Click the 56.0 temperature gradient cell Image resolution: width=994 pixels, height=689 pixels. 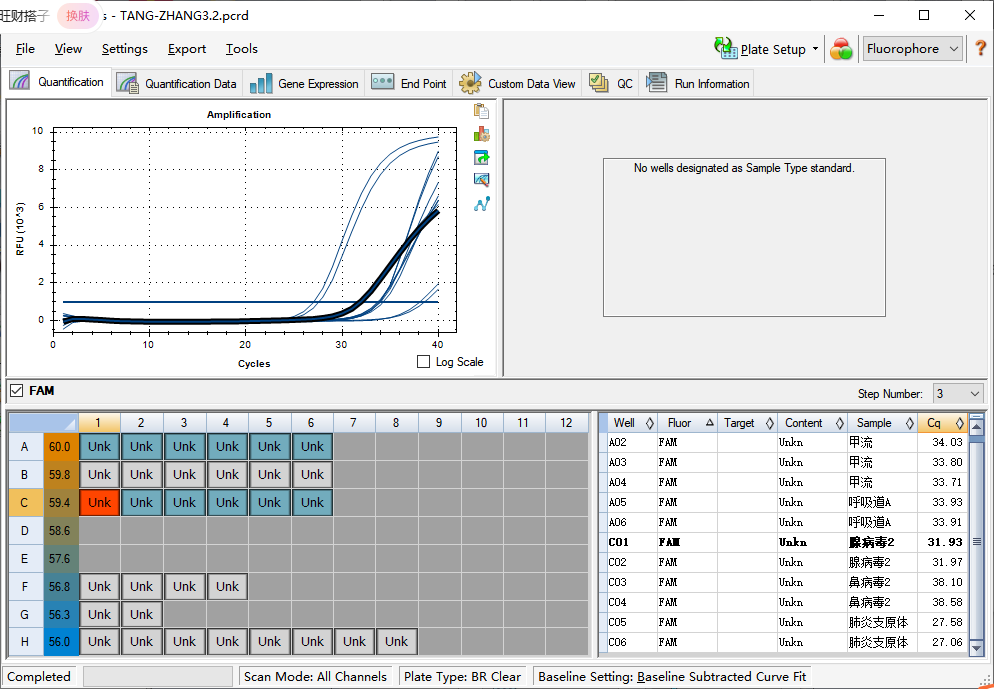(x=60, y=641)
